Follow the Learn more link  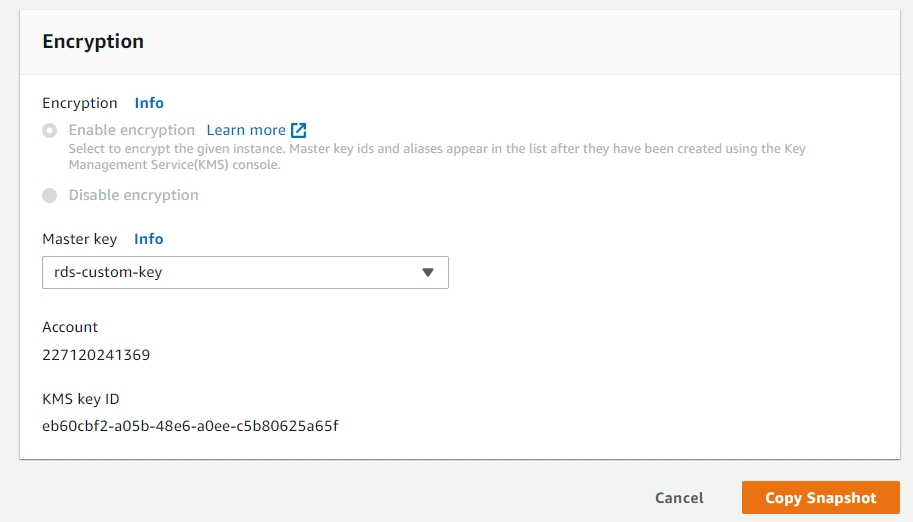pos(246,130)
